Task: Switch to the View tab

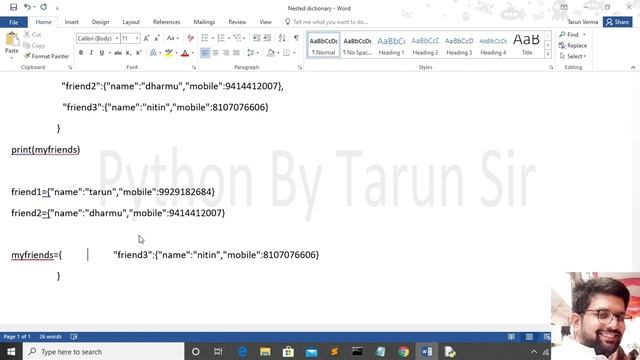Action: (265, 22)
